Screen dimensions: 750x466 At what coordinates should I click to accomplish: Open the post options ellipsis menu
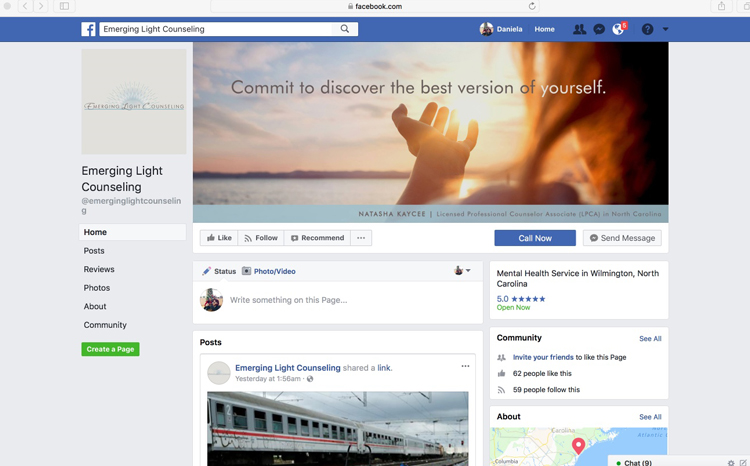pos(465,366)
